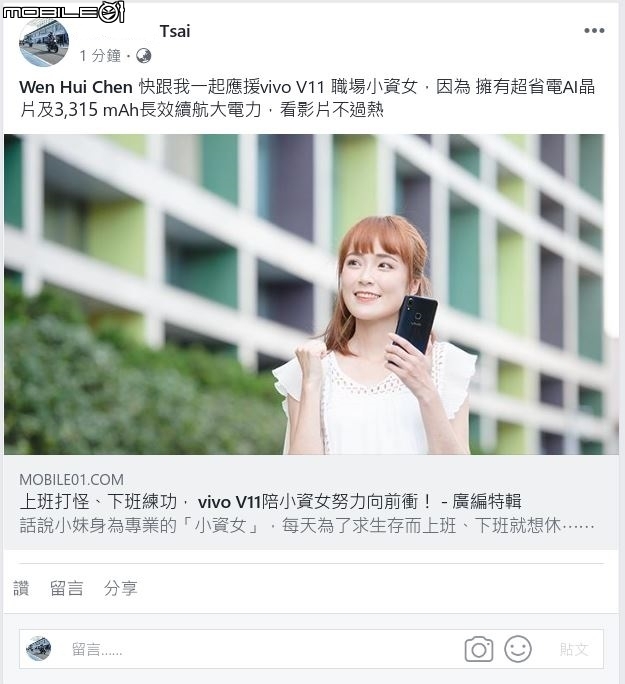Screen dimensions: 625x684
Task: Open the tagged Wen Hui Chen profile
Action: [x=75, y=87]
